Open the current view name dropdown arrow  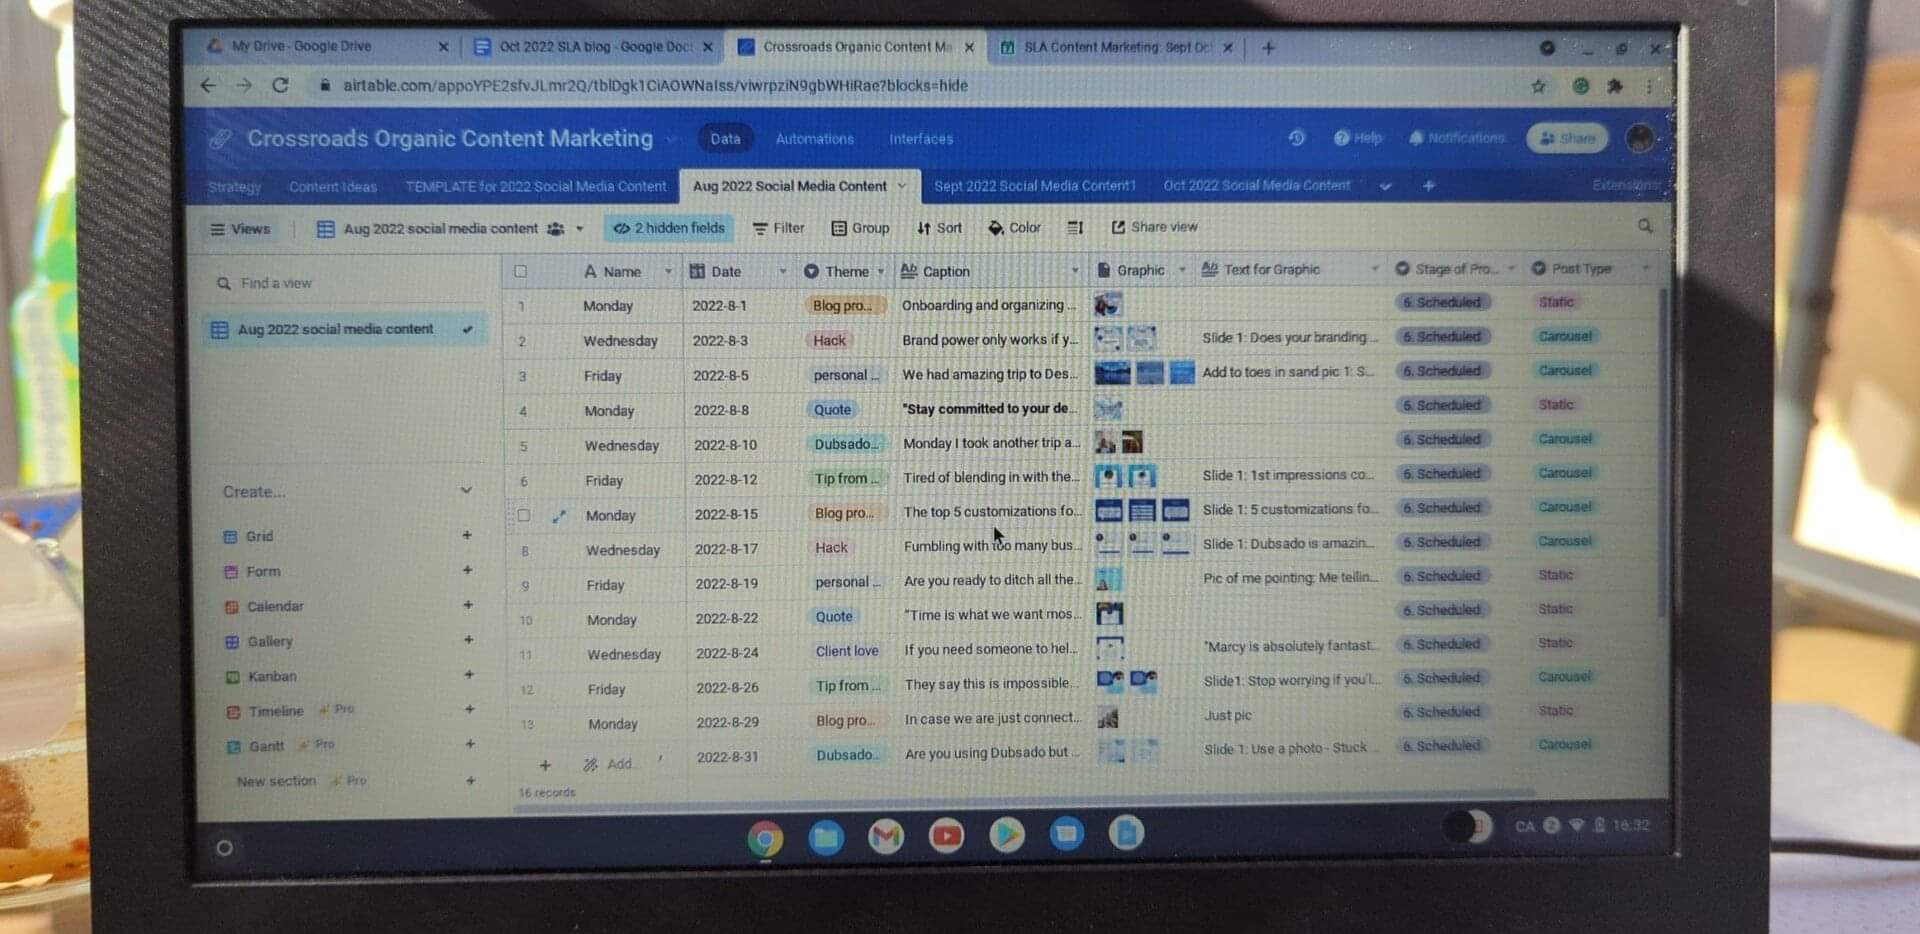click(x=580, y=229)
